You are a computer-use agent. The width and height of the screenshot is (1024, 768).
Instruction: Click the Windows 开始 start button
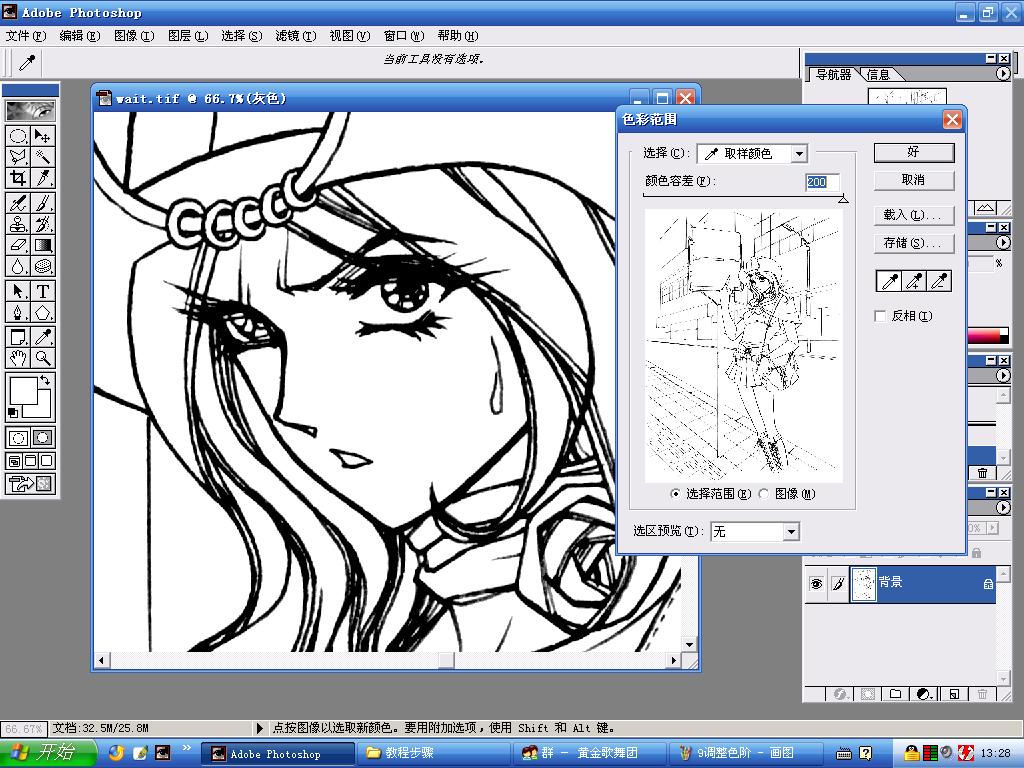click(48, 753)
